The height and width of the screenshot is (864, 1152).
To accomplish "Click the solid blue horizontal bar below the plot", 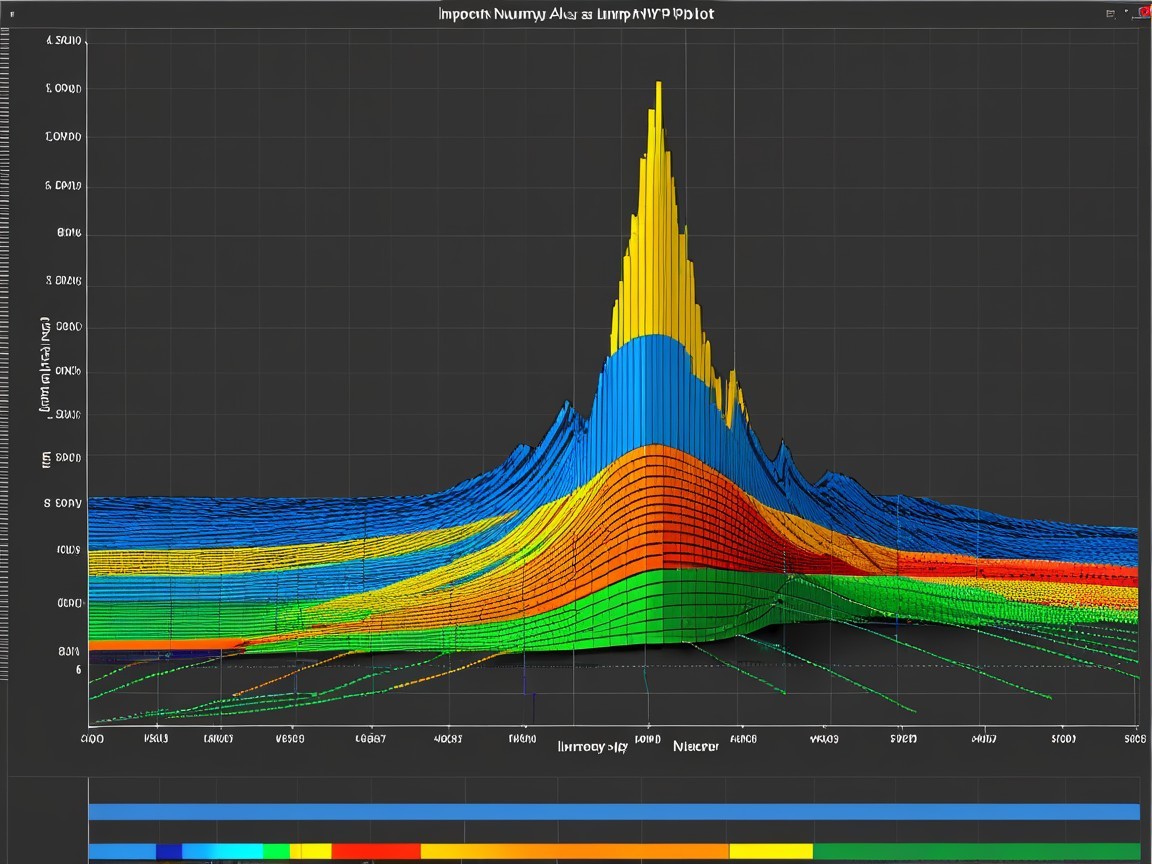I will click(614, 811).
